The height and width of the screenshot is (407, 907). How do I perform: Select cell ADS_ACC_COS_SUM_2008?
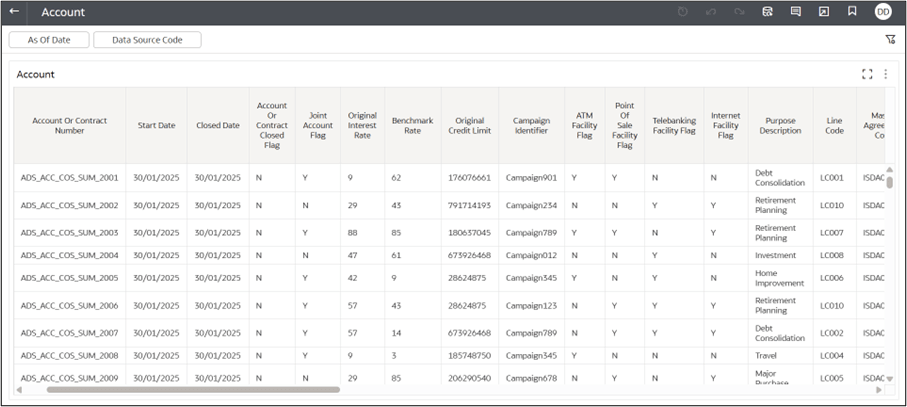(x=69, y=356)
